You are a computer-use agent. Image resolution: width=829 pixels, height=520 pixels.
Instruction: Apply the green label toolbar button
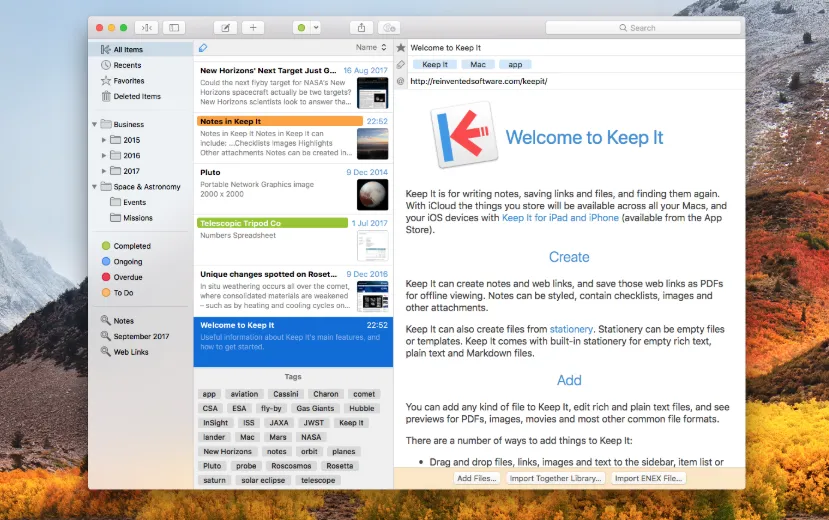pyautogui.click(x=301, y=27)
